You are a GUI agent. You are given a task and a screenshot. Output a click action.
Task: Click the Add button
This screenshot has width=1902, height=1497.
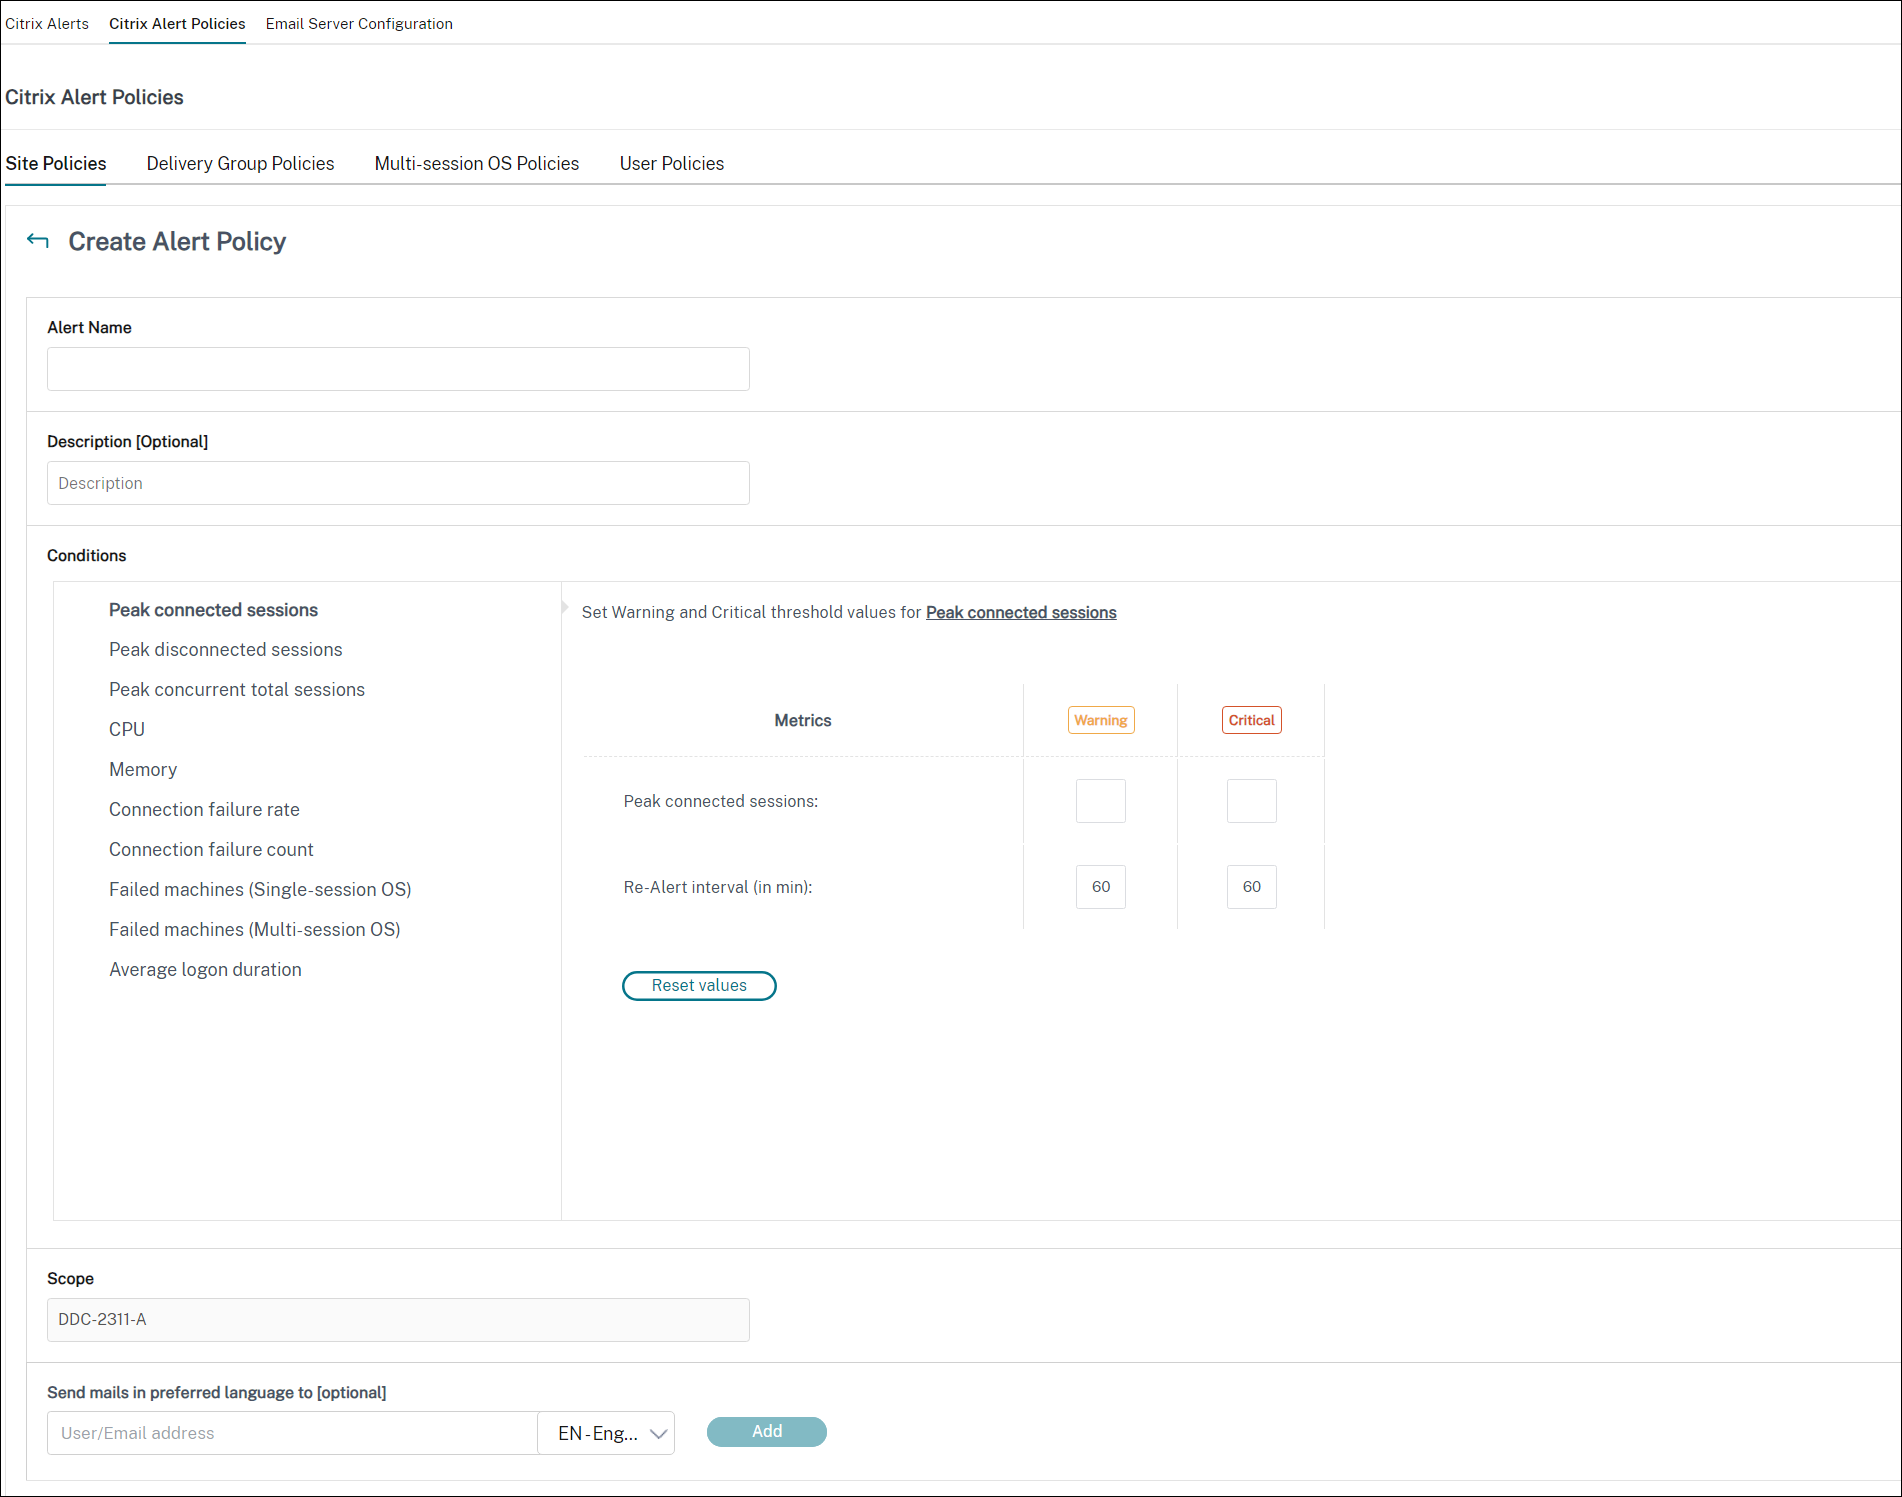coord(767,1432)
